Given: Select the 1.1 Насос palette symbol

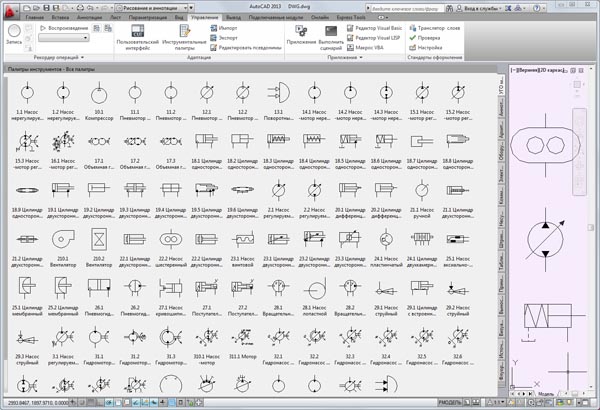Looking at the screenshot, I should [27, 93].
